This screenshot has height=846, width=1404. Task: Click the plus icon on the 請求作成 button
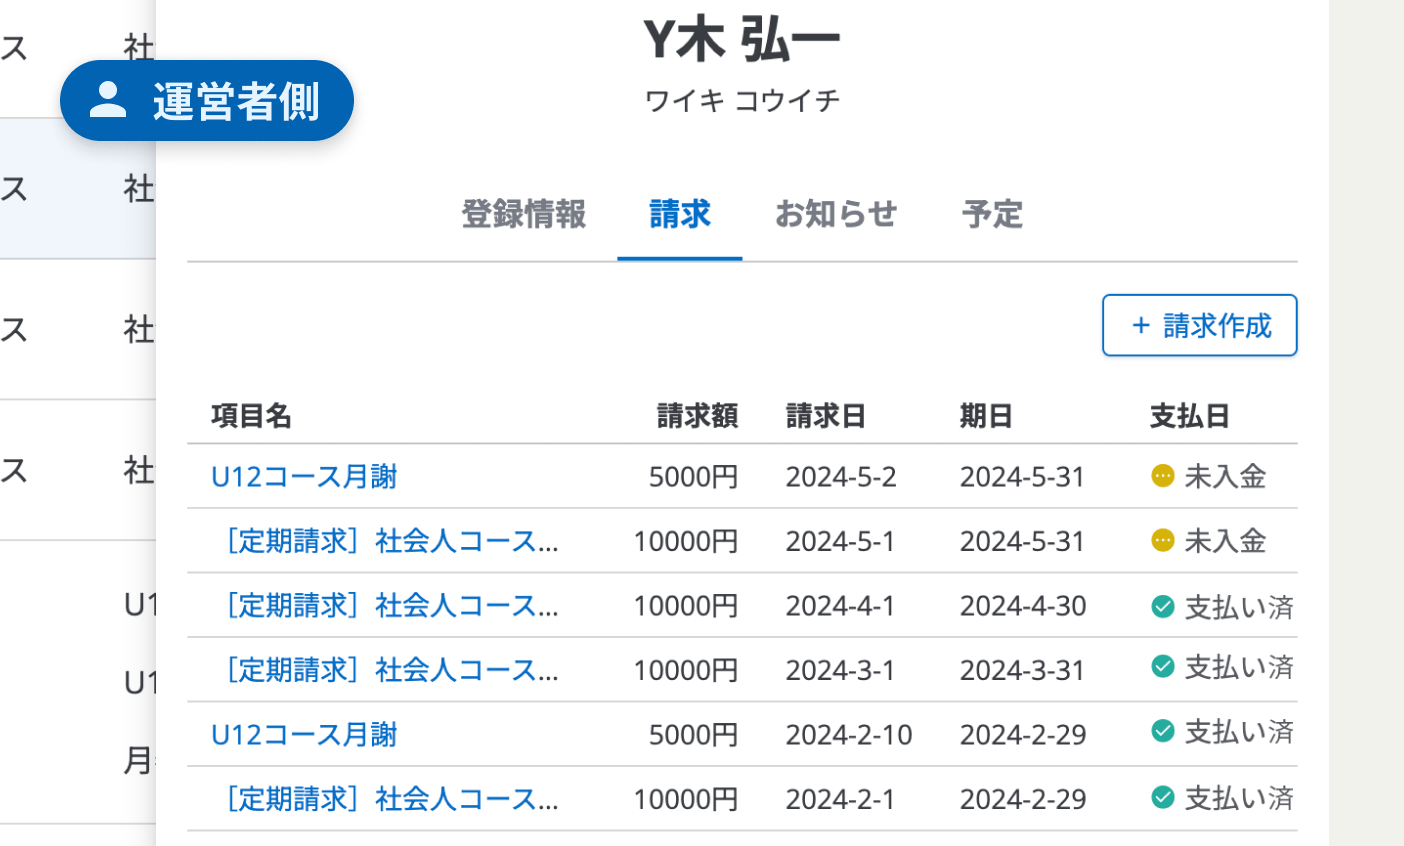pyautogui.click(x=1140, y=325)
